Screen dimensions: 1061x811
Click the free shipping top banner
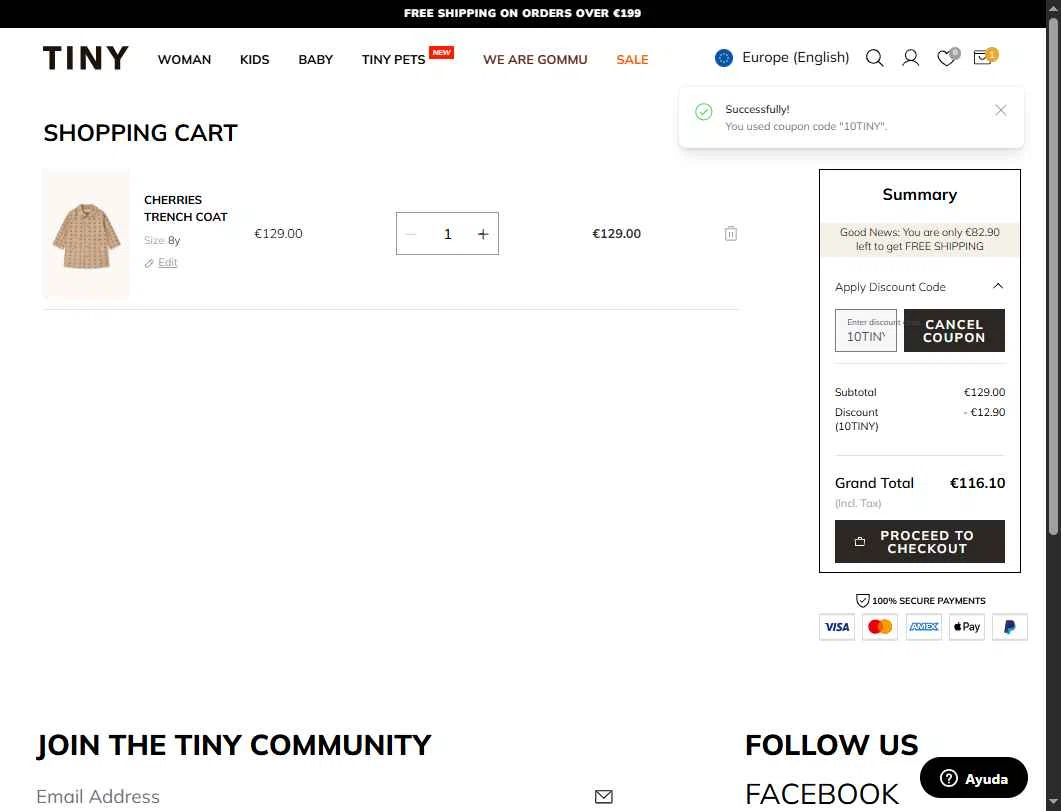[x=522, y=13]
